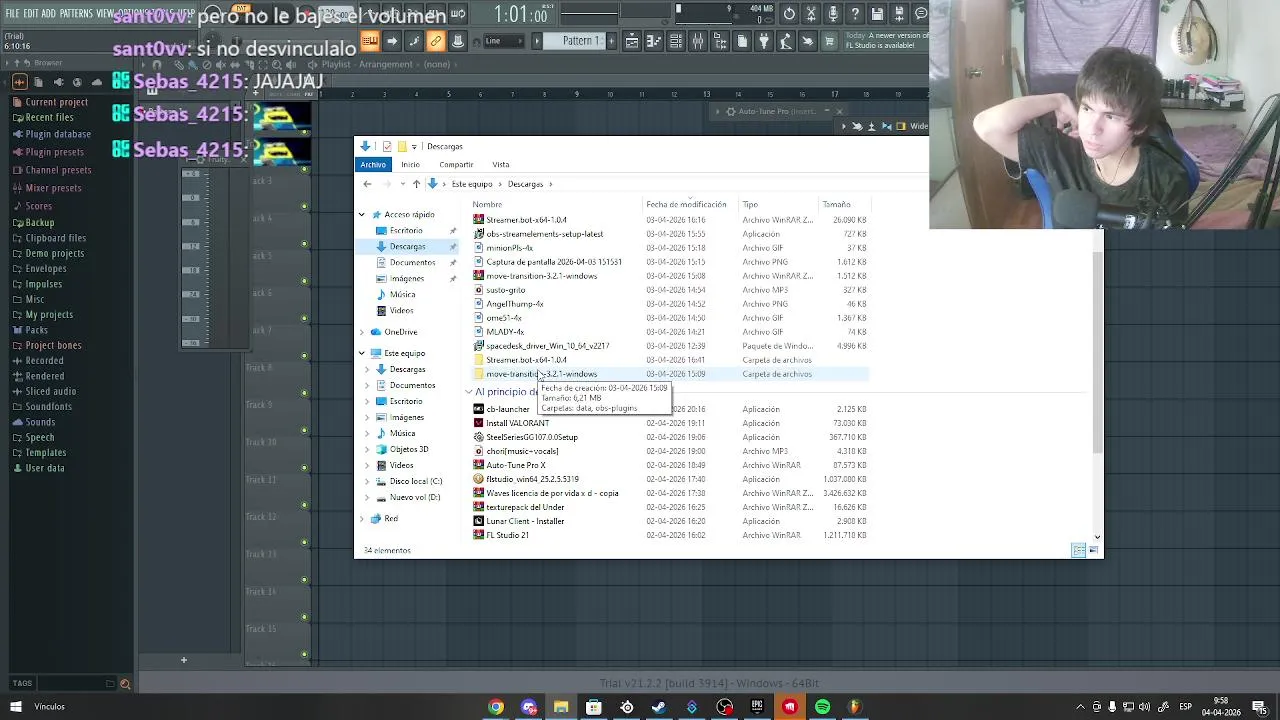Sort files by Tipo column header
Image resolution: width=1280 pixels, height=720 pixels.
(x=750, y=204)
